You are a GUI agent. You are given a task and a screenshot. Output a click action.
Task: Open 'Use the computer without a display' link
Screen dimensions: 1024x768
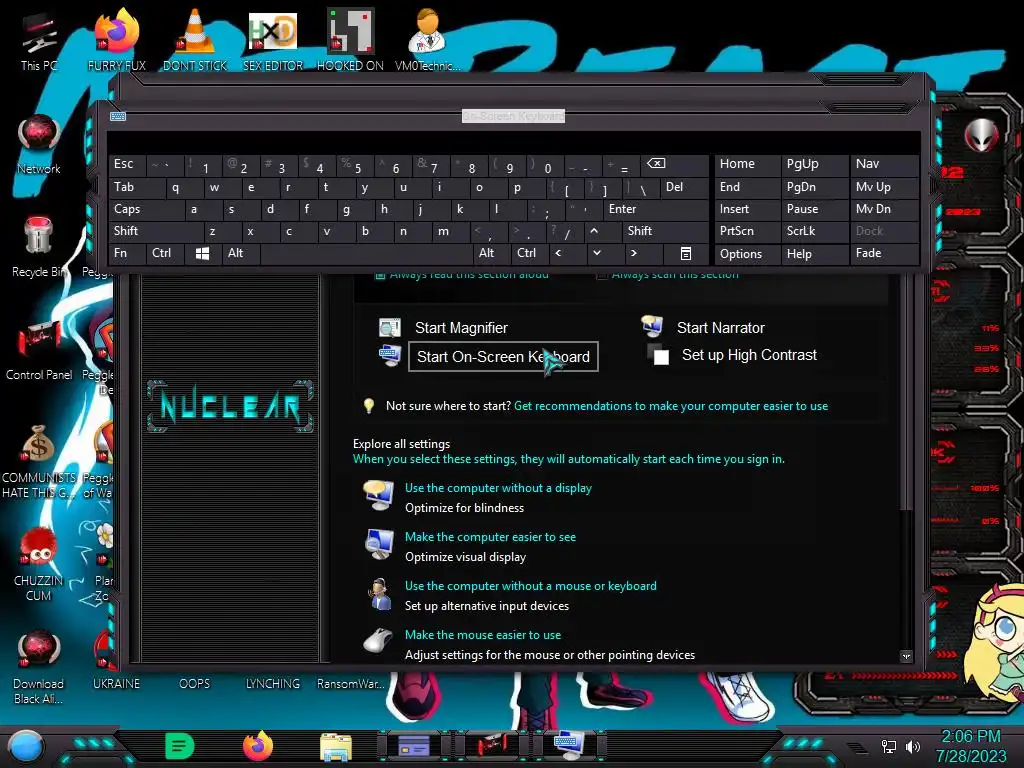coord(498,488)
